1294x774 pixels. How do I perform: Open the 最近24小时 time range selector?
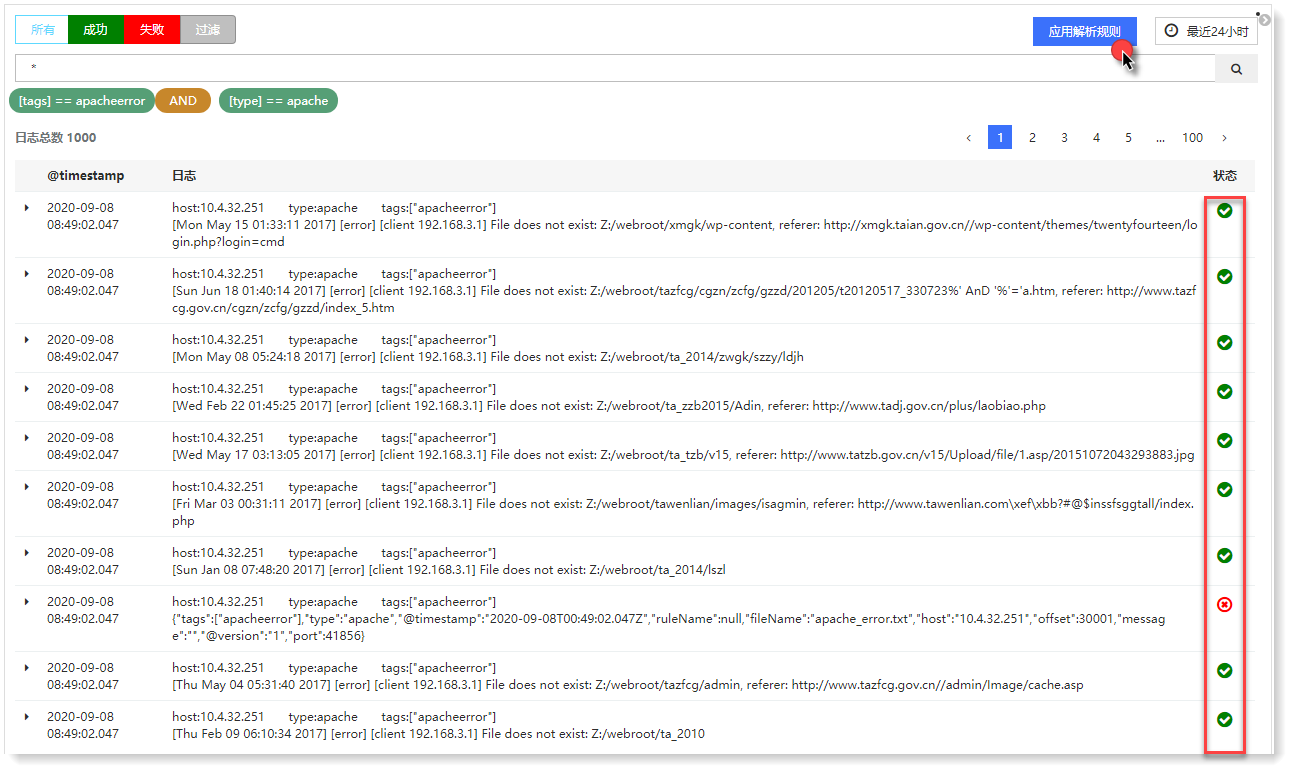click(1206, 31)
